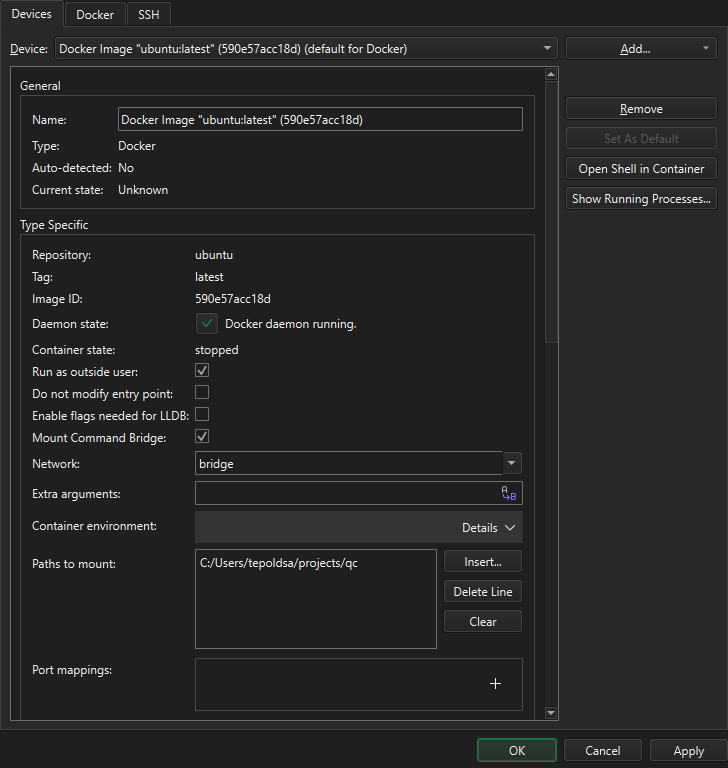Open the Network bridge dropdown arrow
The width and height of the screenshot is (728, 768).
512,463
